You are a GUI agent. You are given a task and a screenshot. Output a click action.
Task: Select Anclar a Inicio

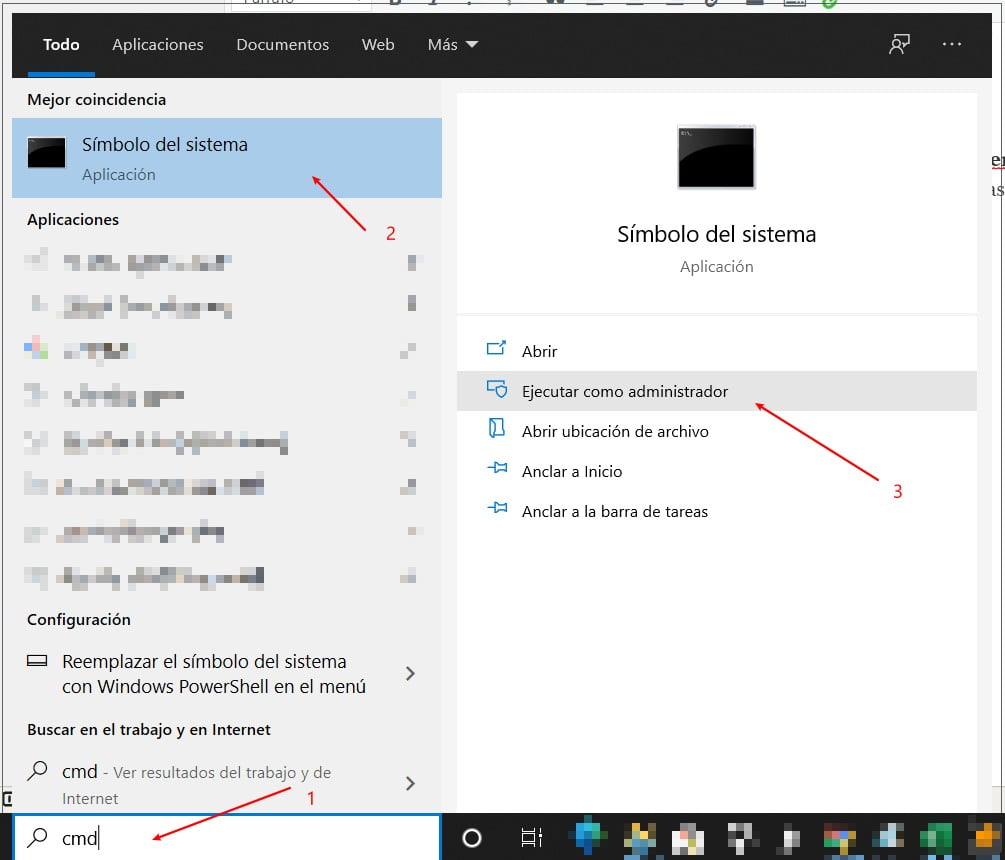717,471
